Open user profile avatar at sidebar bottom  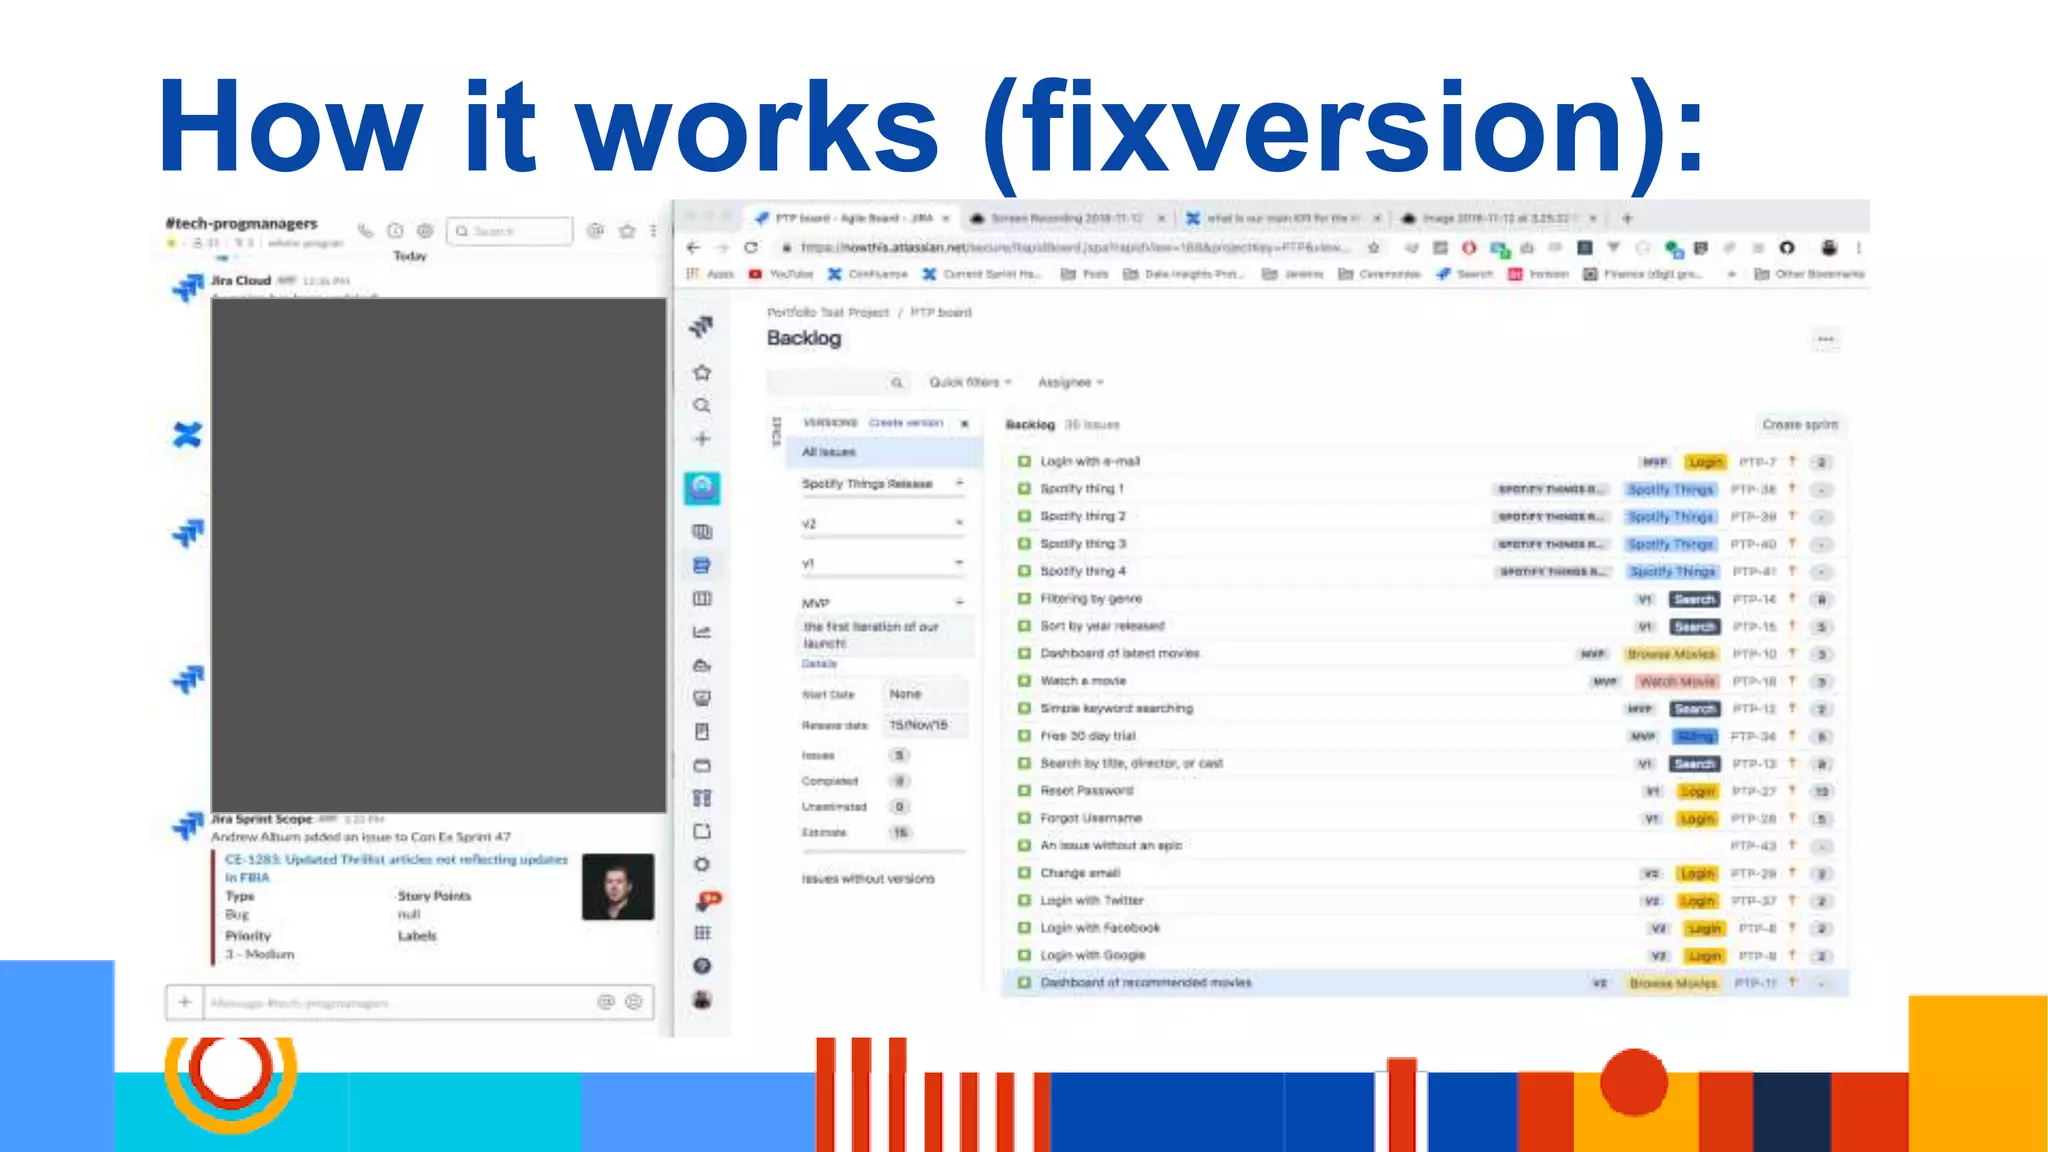pos(702,1000)
